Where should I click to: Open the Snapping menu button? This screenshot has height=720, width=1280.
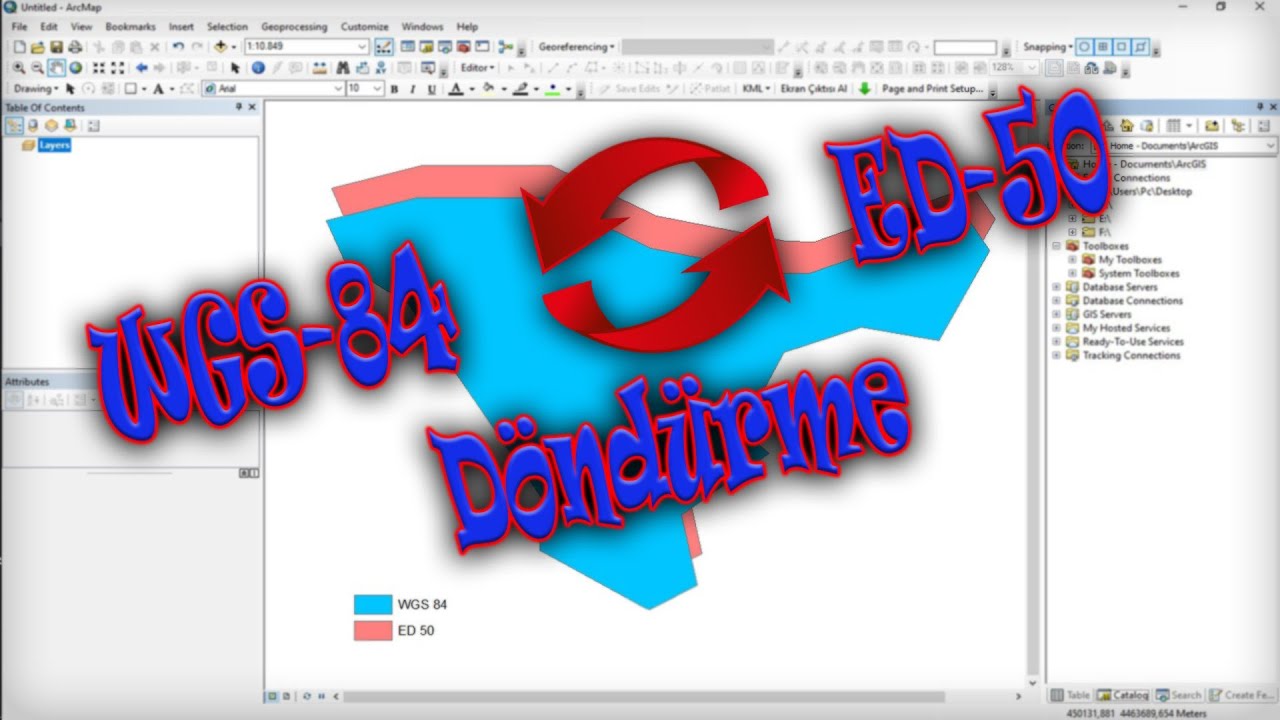(x=1047, y=47)
